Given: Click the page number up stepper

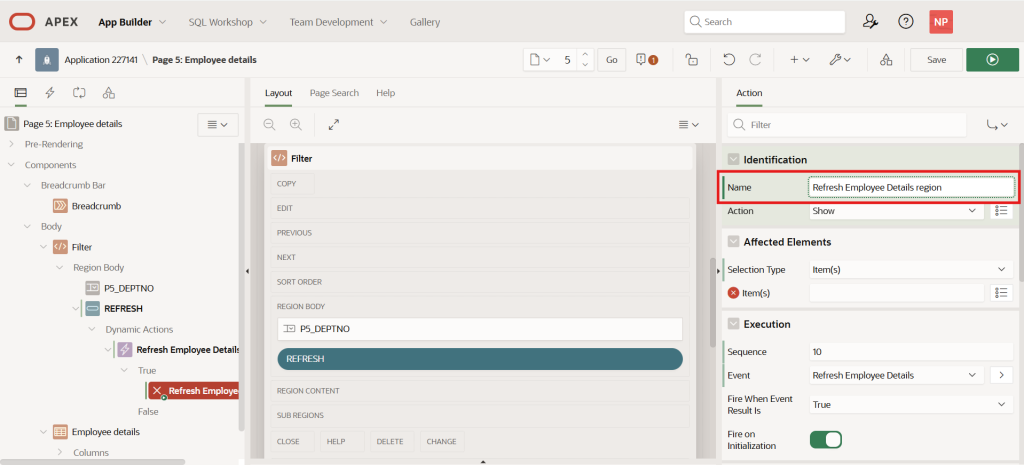Looking at the screenshot, I should [585, 55].
